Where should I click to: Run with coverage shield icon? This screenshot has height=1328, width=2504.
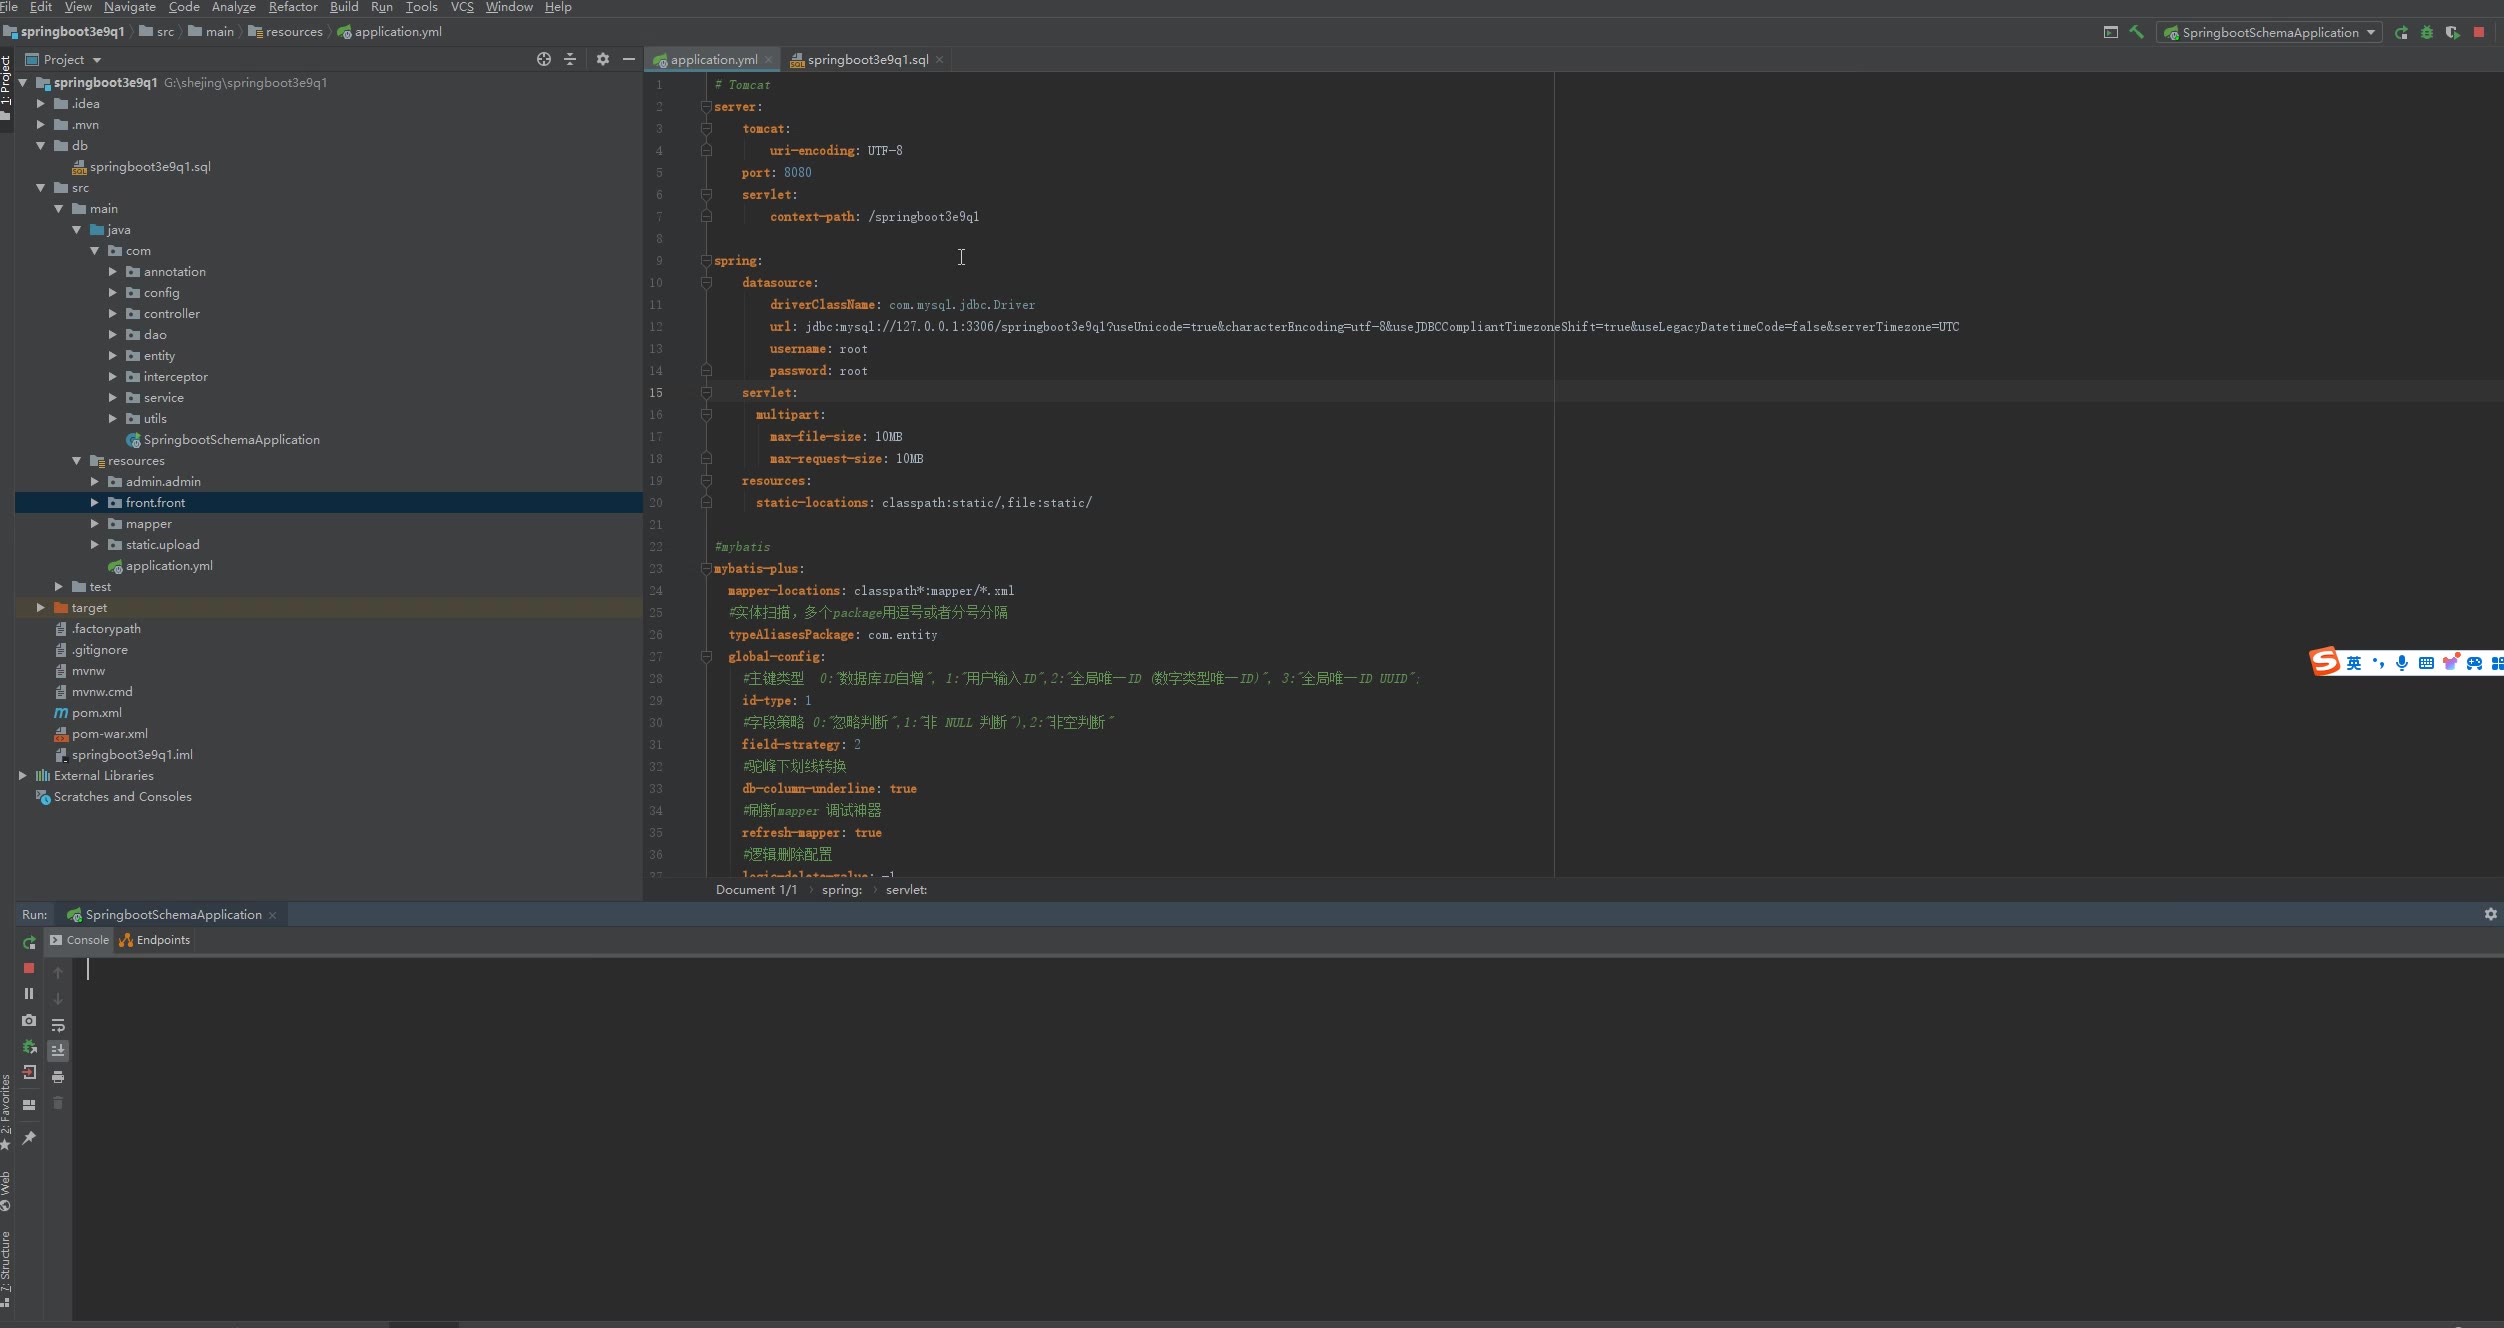pyautogui.click(x=2453, y=33)
